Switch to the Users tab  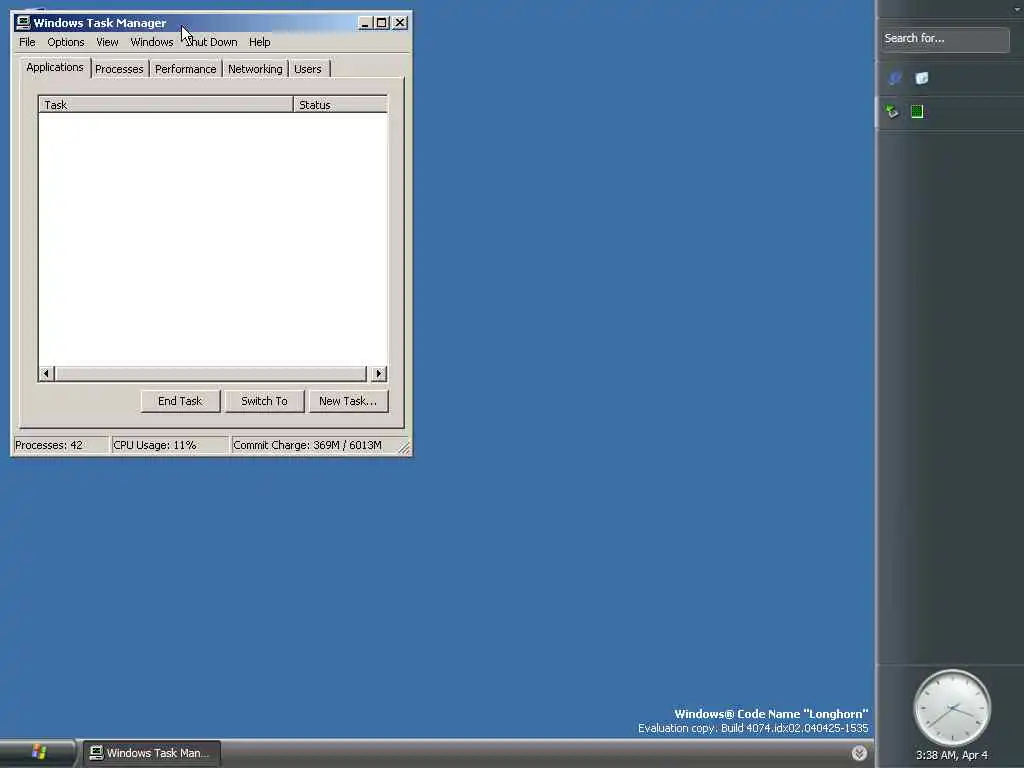[308, 69]
